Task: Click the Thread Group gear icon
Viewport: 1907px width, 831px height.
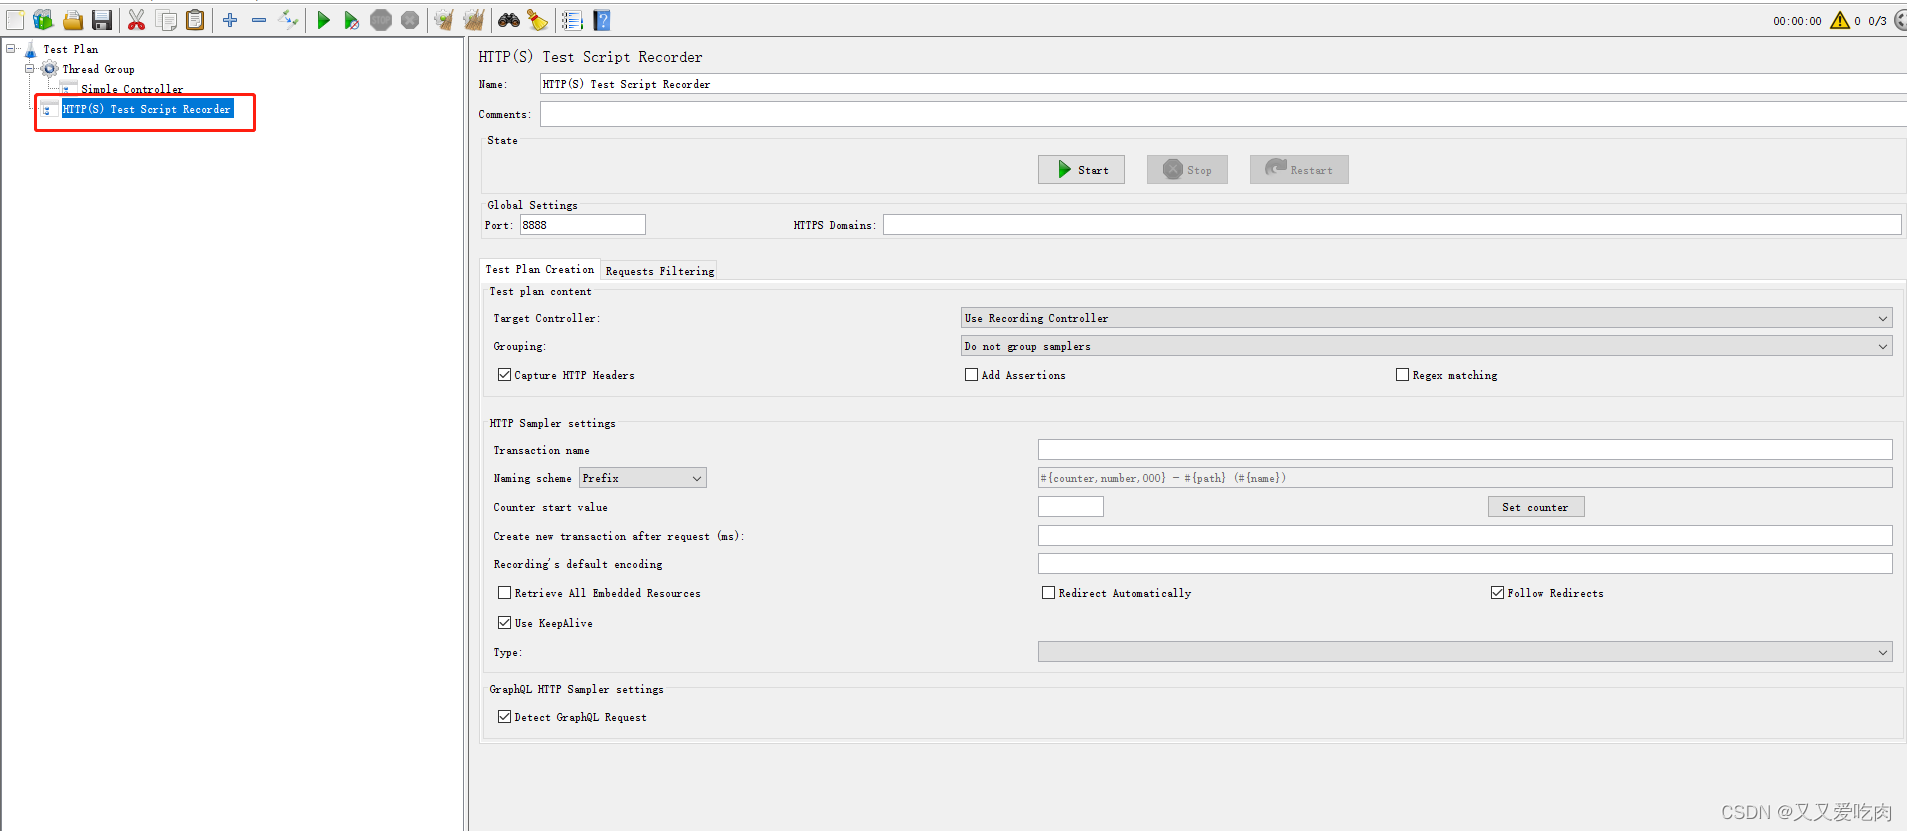Action: [49, 69]
